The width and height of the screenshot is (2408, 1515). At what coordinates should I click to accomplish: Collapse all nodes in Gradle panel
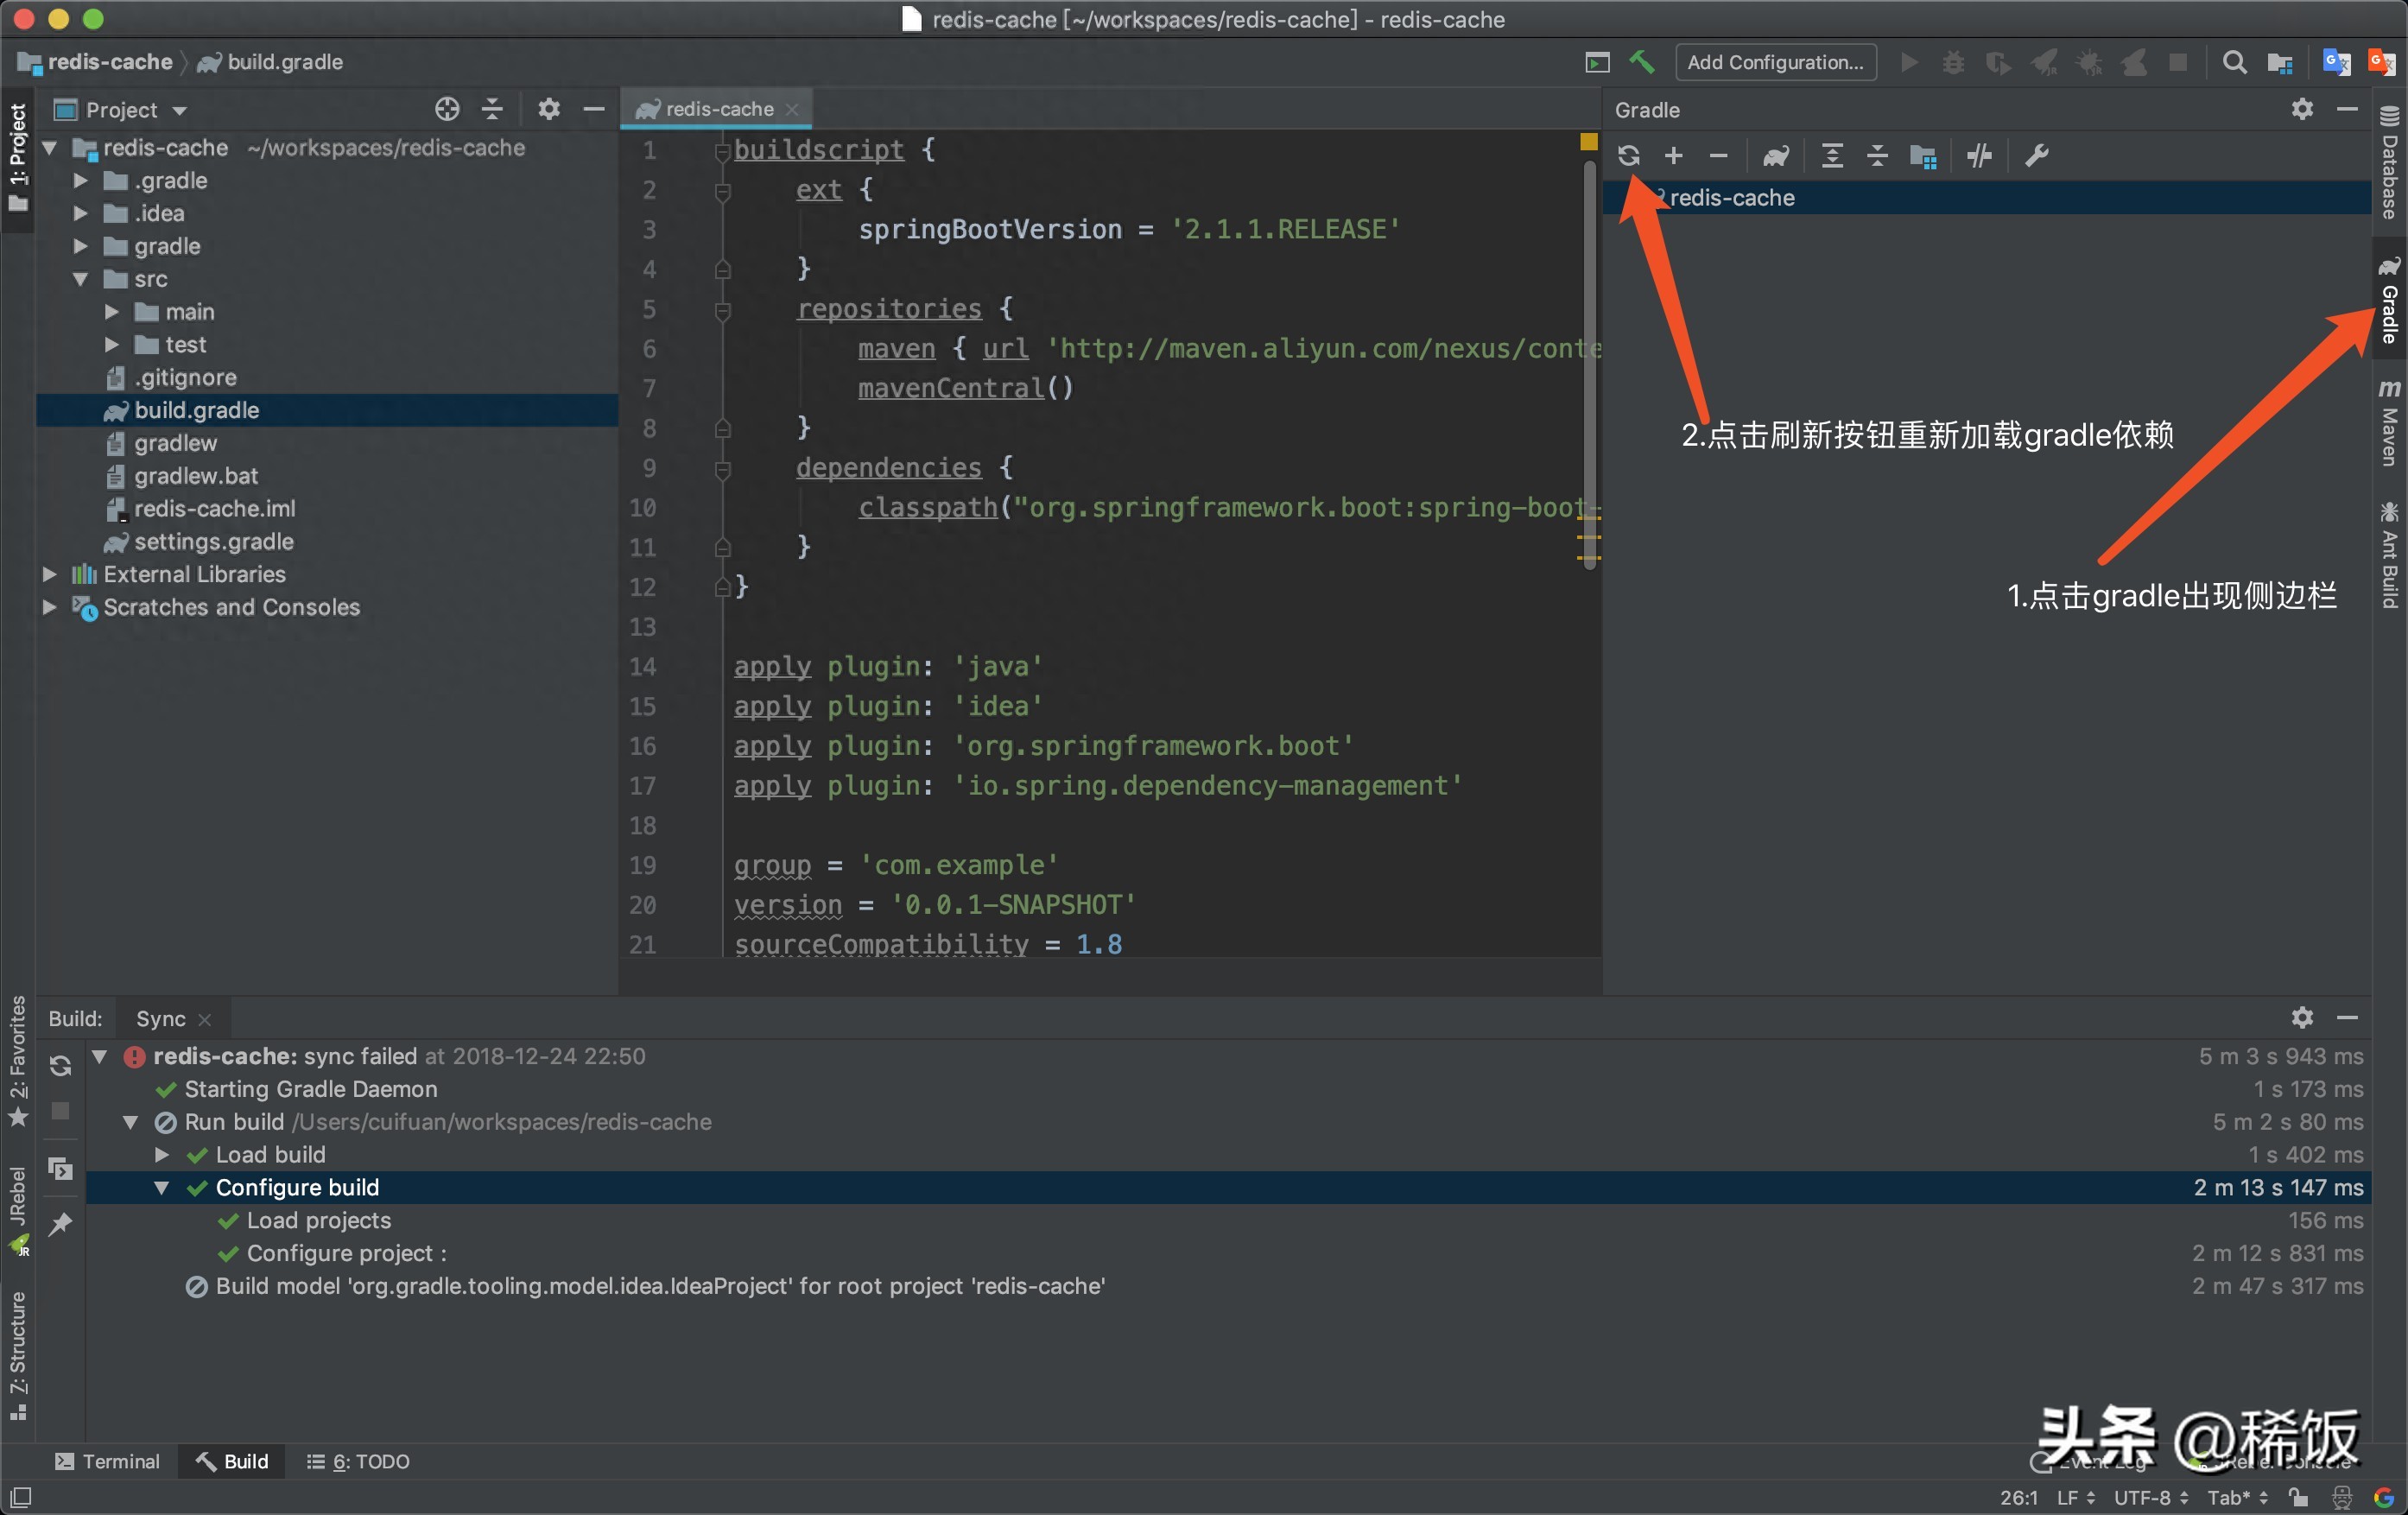tap(1877, 155)
